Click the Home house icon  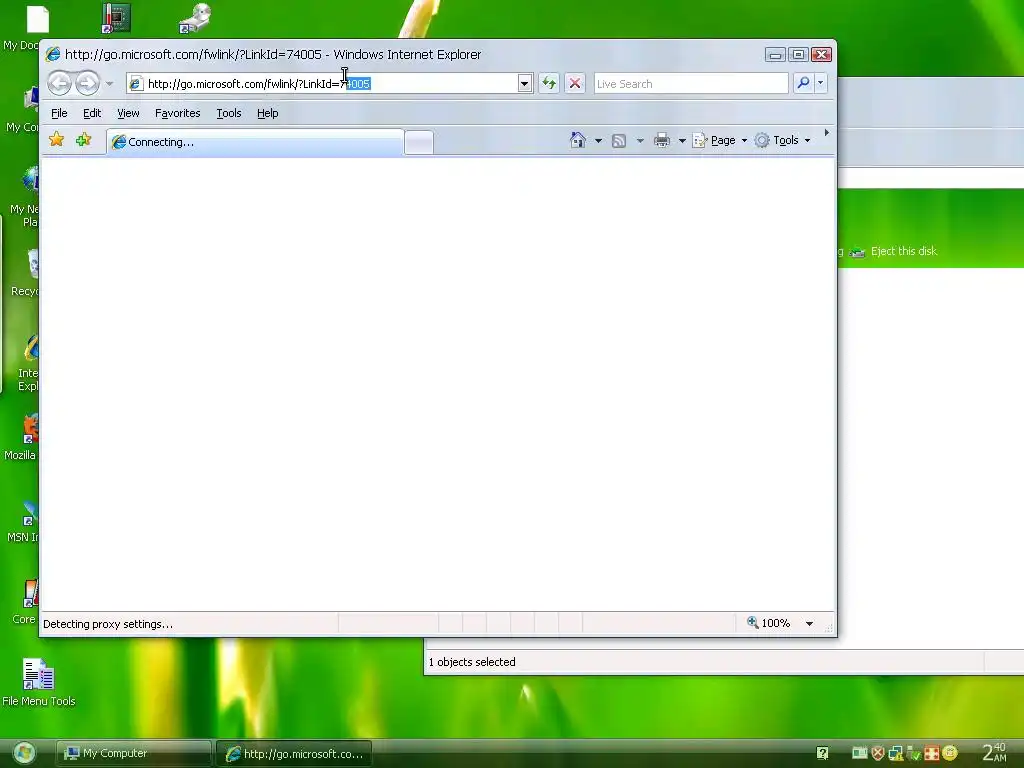click(x=578, y=140)
